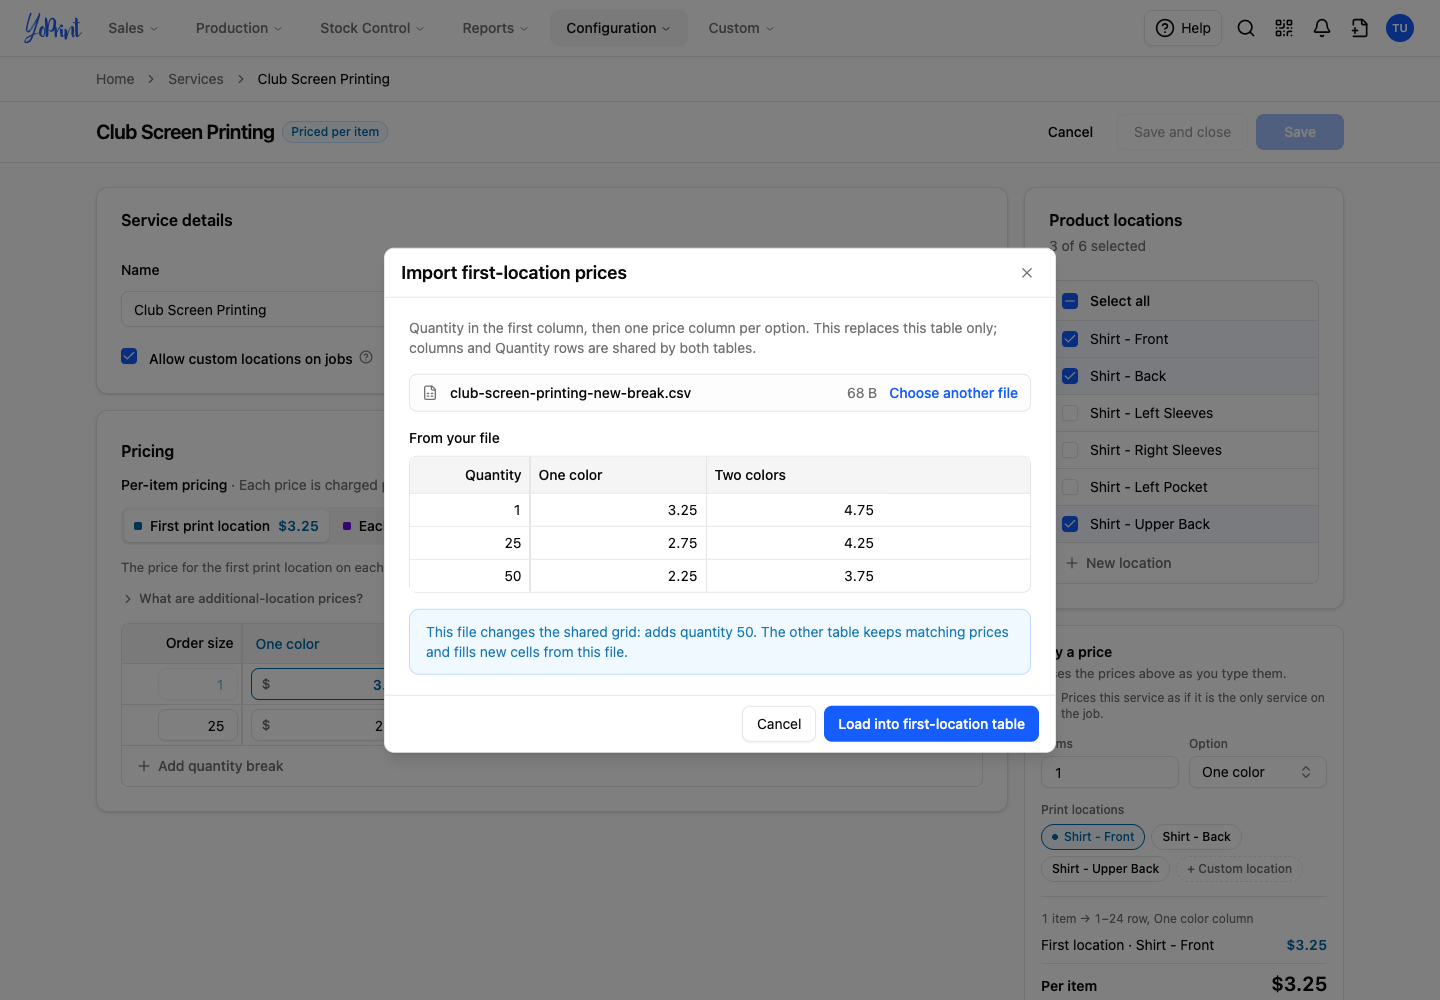This screenshot has height=1000, width=1440.
Task: Open the Option dropdown showing One color
Action: 1257,772
